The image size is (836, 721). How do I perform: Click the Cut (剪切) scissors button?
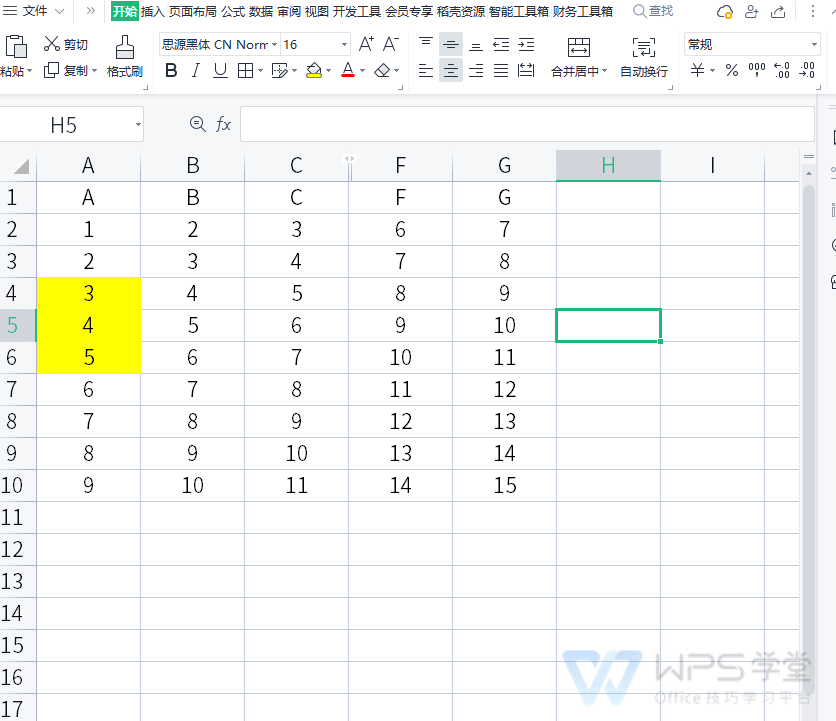[66, 44]
